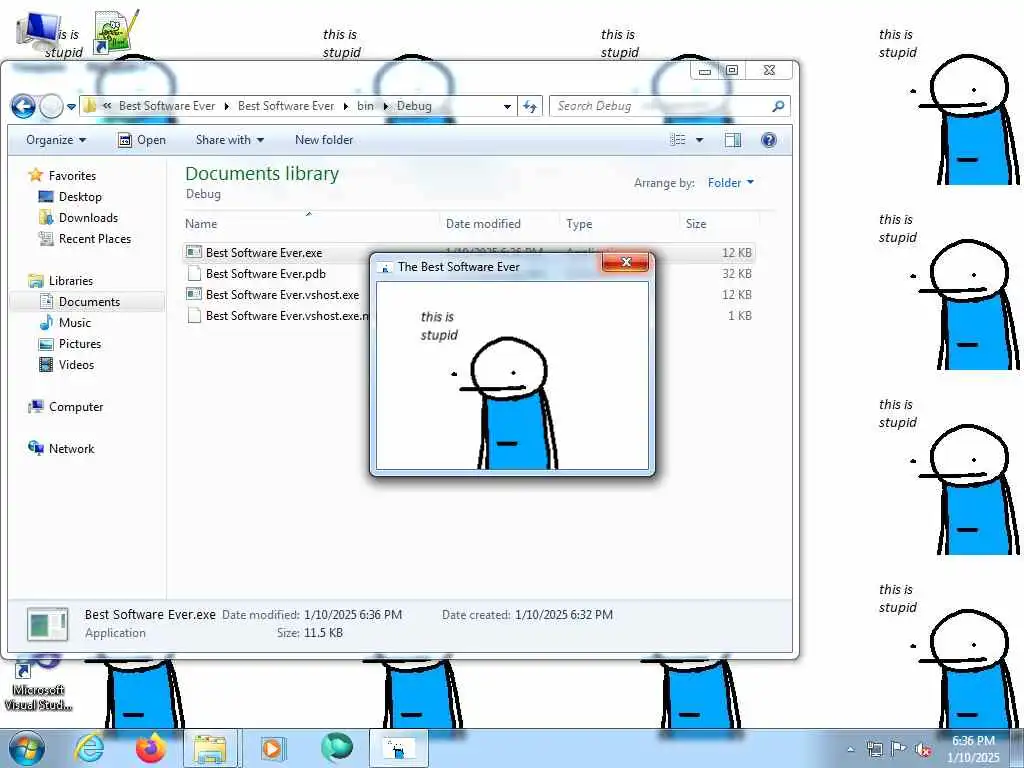Show hidden tray icons arrow

point(850,749)
